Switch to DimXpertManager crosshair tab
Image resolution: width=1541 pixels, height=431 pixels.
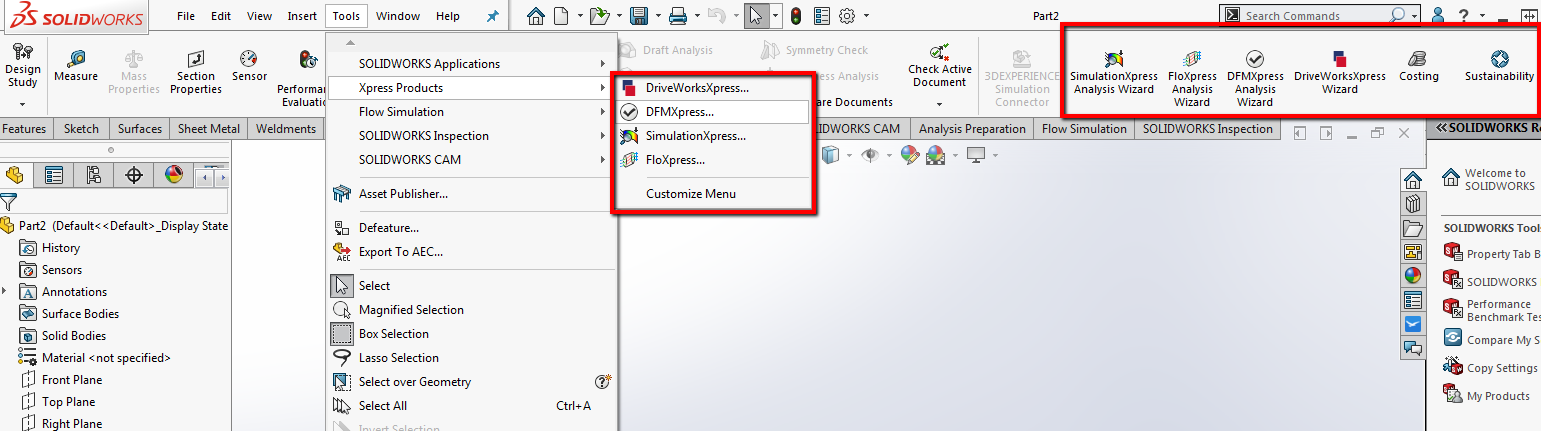click(134, 175)
